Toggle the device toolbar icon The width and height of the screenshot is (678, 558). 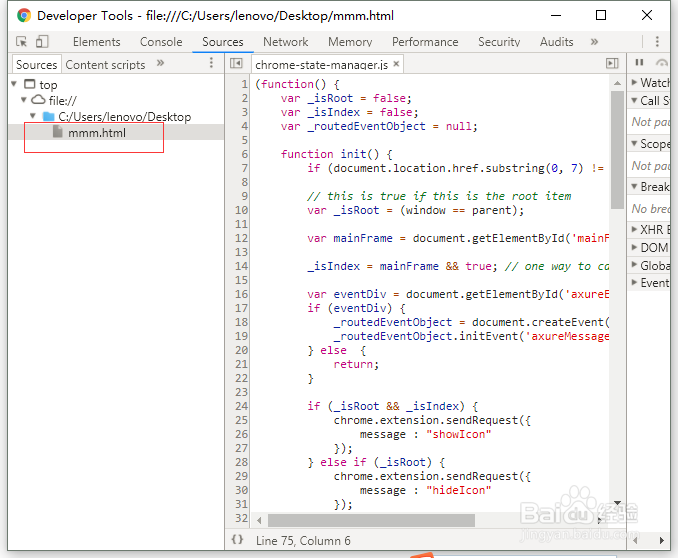42,42
